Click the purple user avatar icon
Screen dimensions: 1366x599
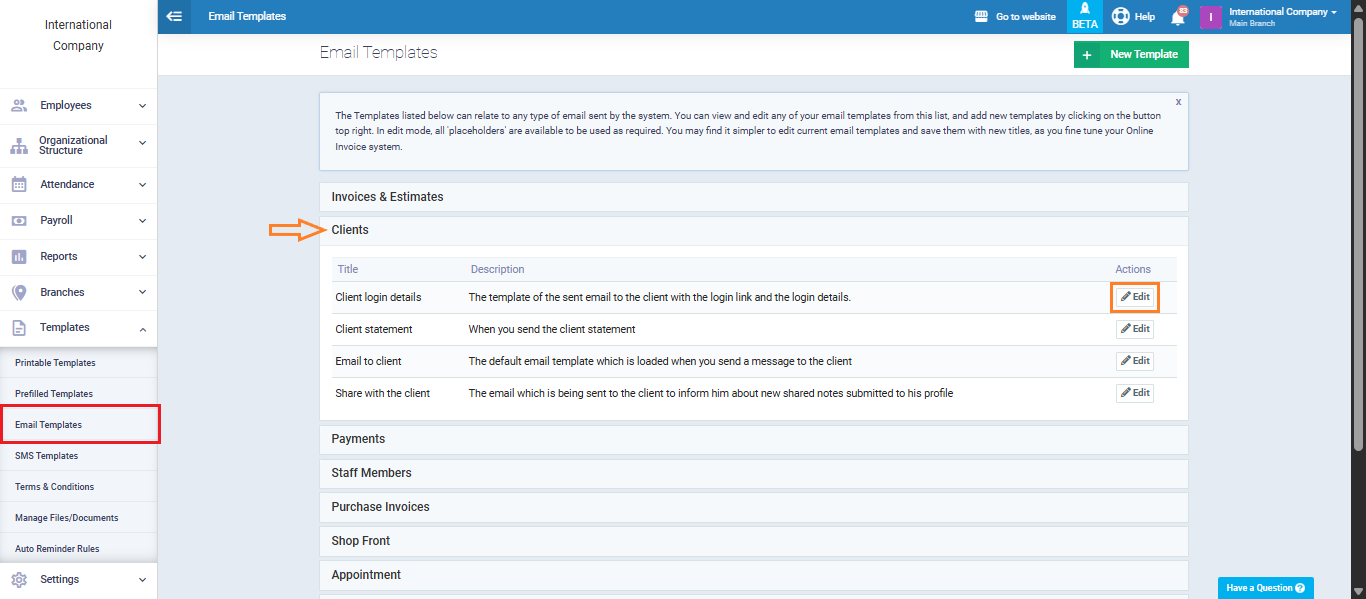tap(1210, 17)
